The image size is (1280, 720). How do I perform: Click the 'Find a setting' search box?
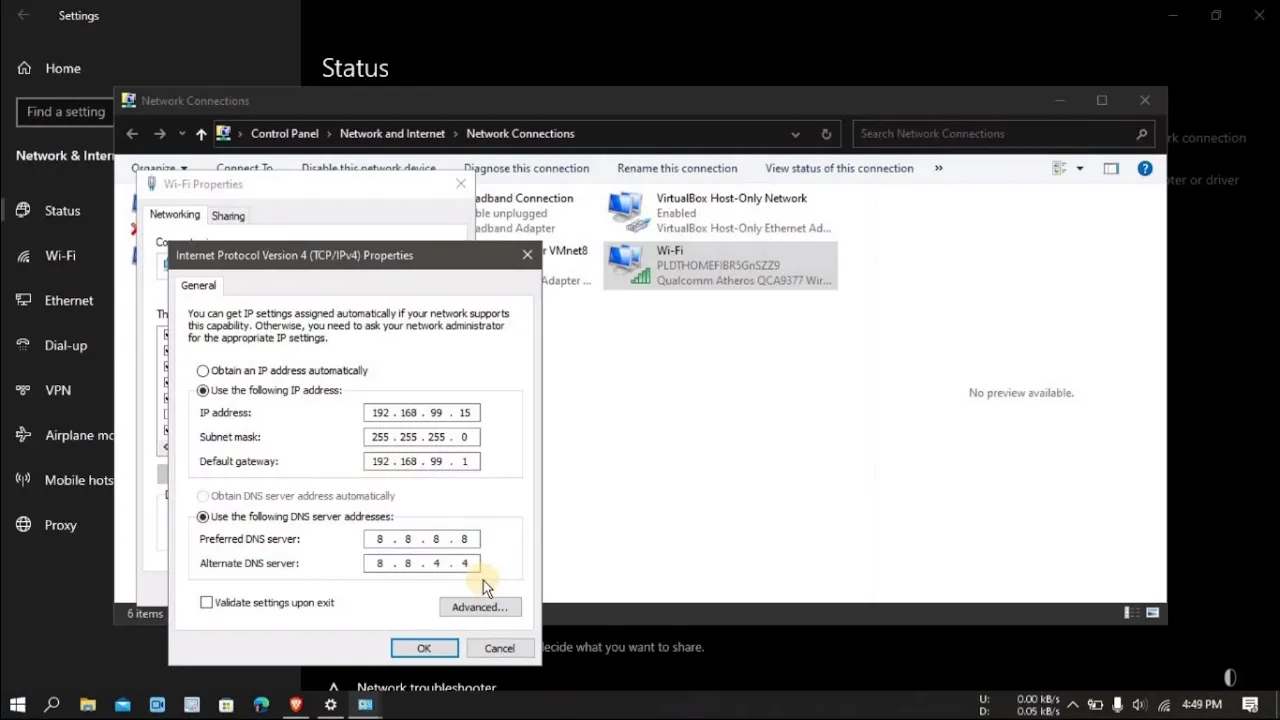(x=66, y=112)
